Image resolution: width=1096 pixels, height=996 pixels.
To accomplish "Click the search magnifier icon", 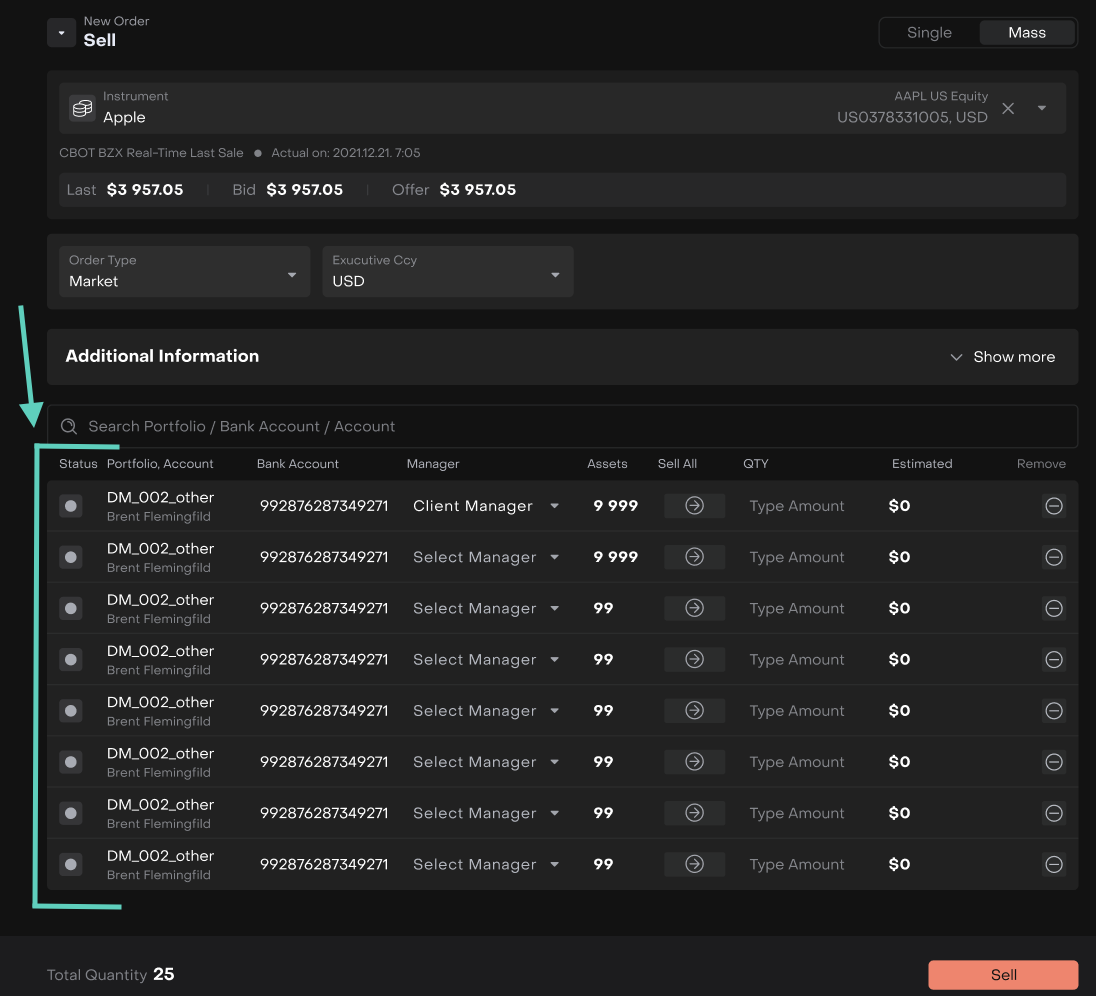I will 69,426.
